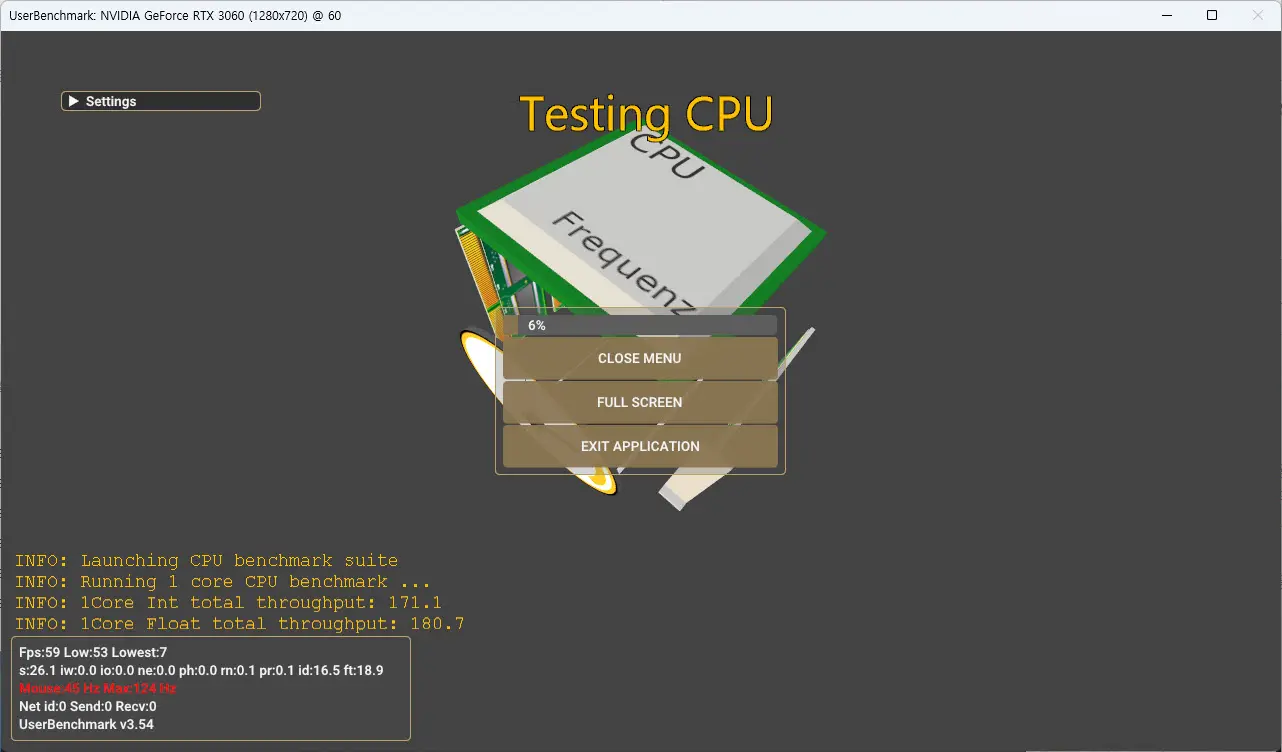This screenshot has width=1282, height=752.
Task: Click the 6% progress bar
Action: tap(640, 325)
